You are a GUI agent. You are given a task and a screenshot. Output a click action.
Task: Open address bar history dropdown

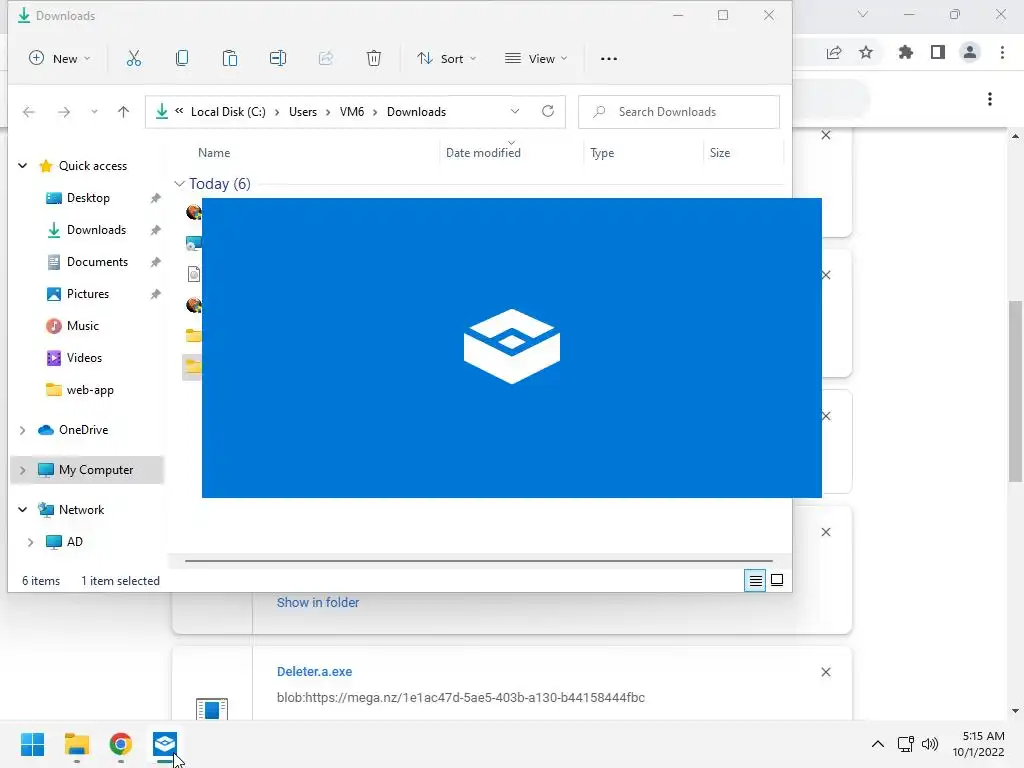pos(515,111)
